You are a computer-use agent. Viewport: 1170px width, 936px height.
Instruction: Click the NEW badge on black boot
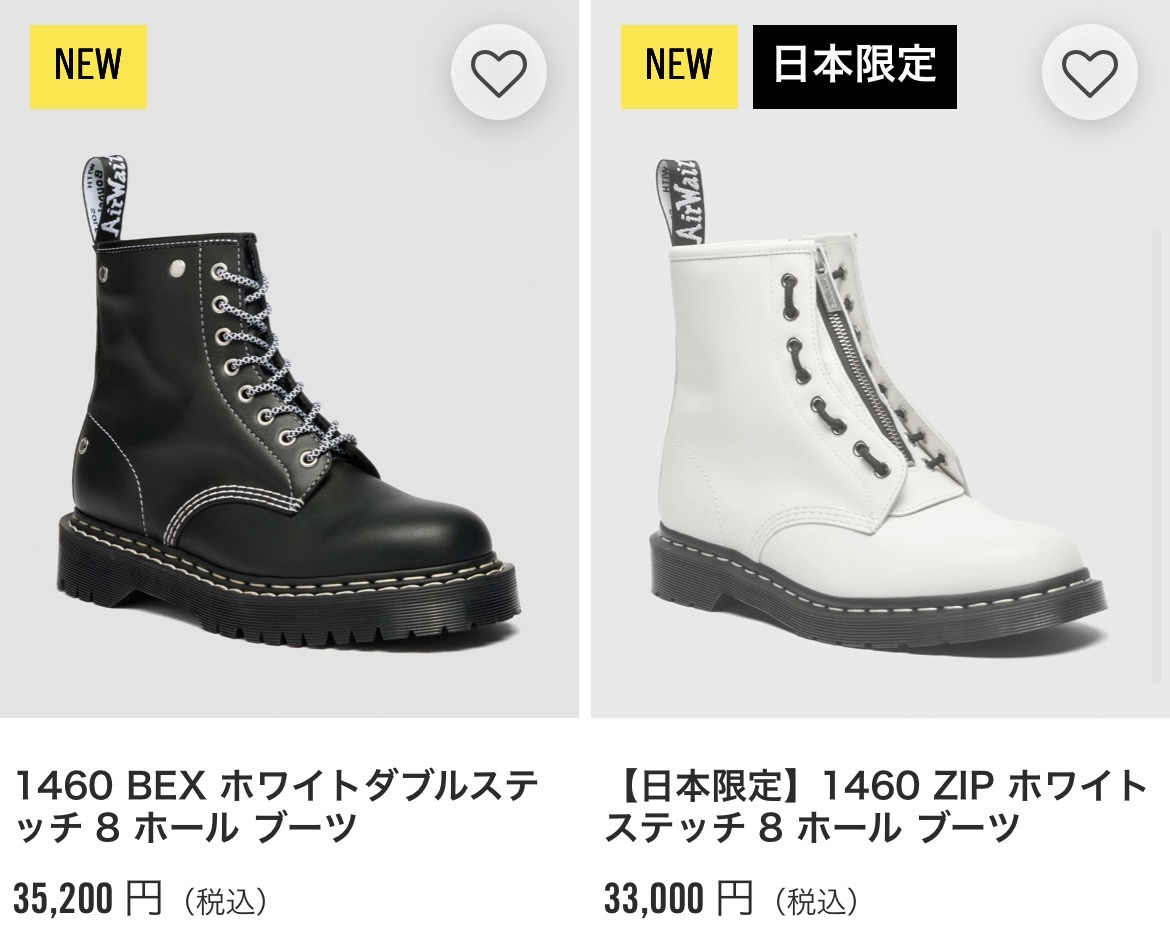coord(88,66)
